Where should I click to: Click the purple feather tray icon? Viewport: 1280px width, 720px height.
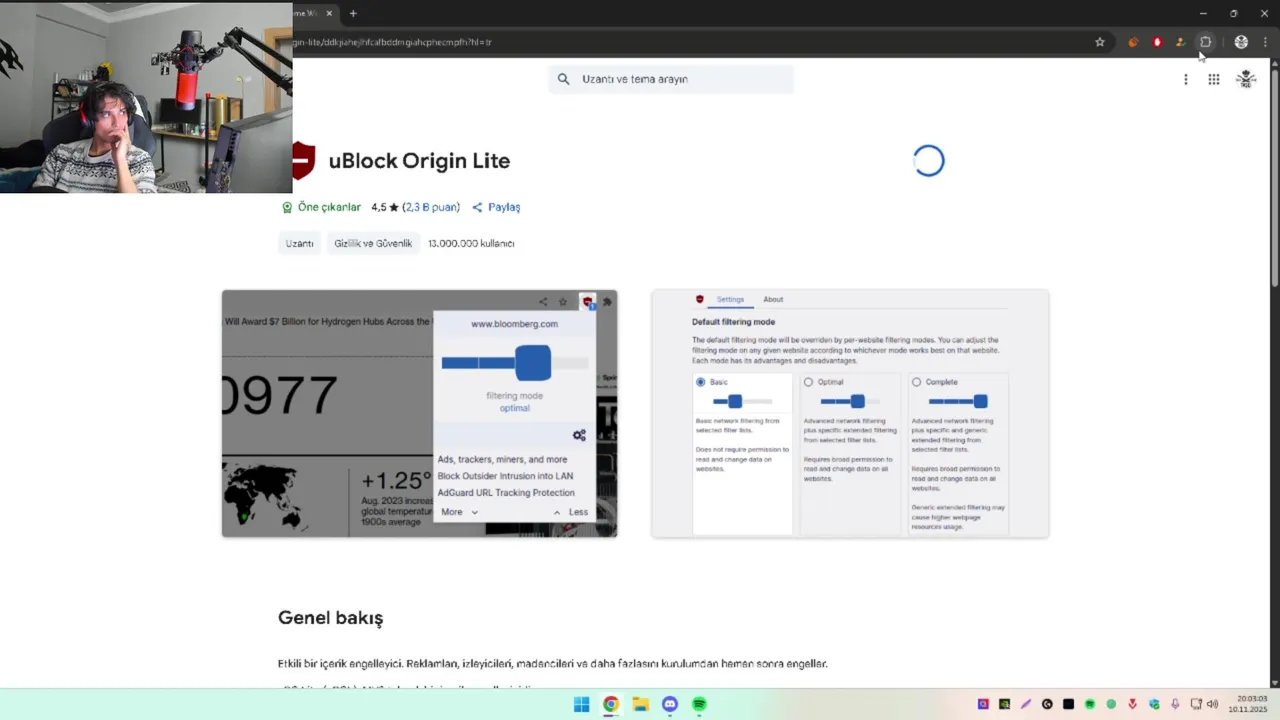1025,704
